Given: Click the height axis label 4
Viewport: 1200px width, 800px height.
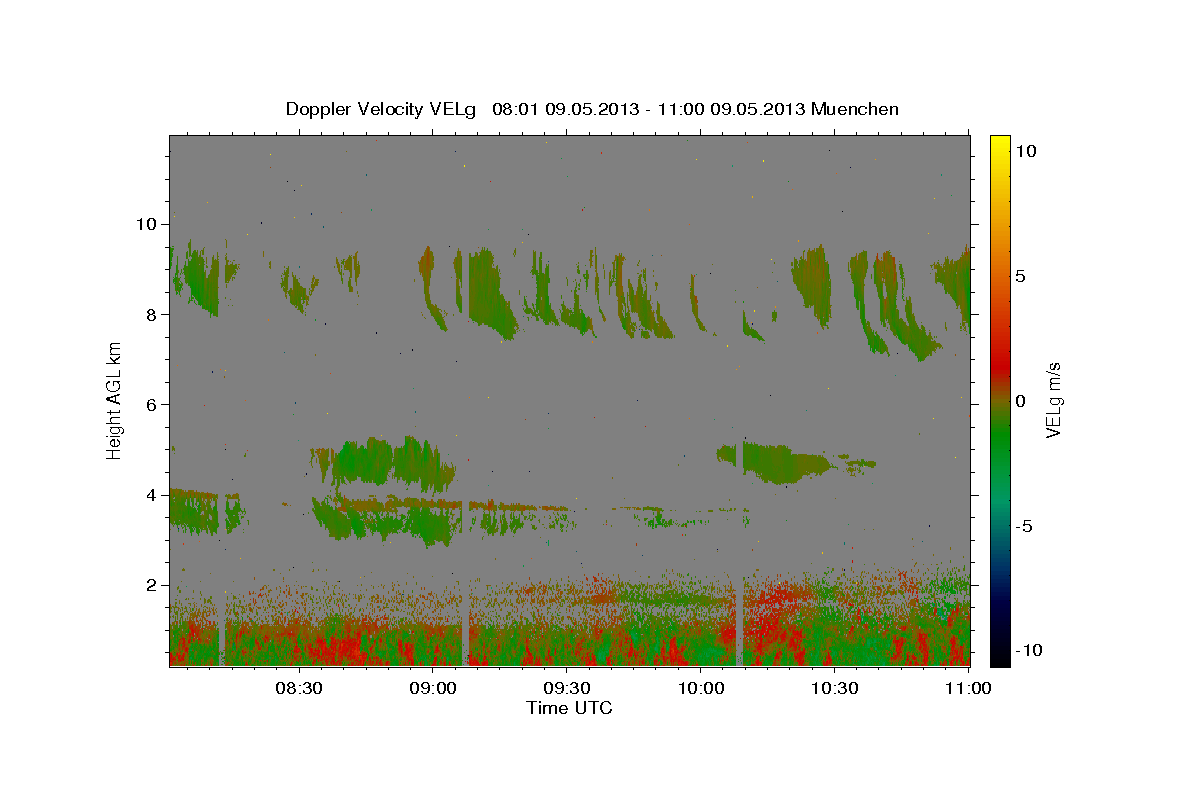Looking at the screenshot, I should (x=154, y=495).
